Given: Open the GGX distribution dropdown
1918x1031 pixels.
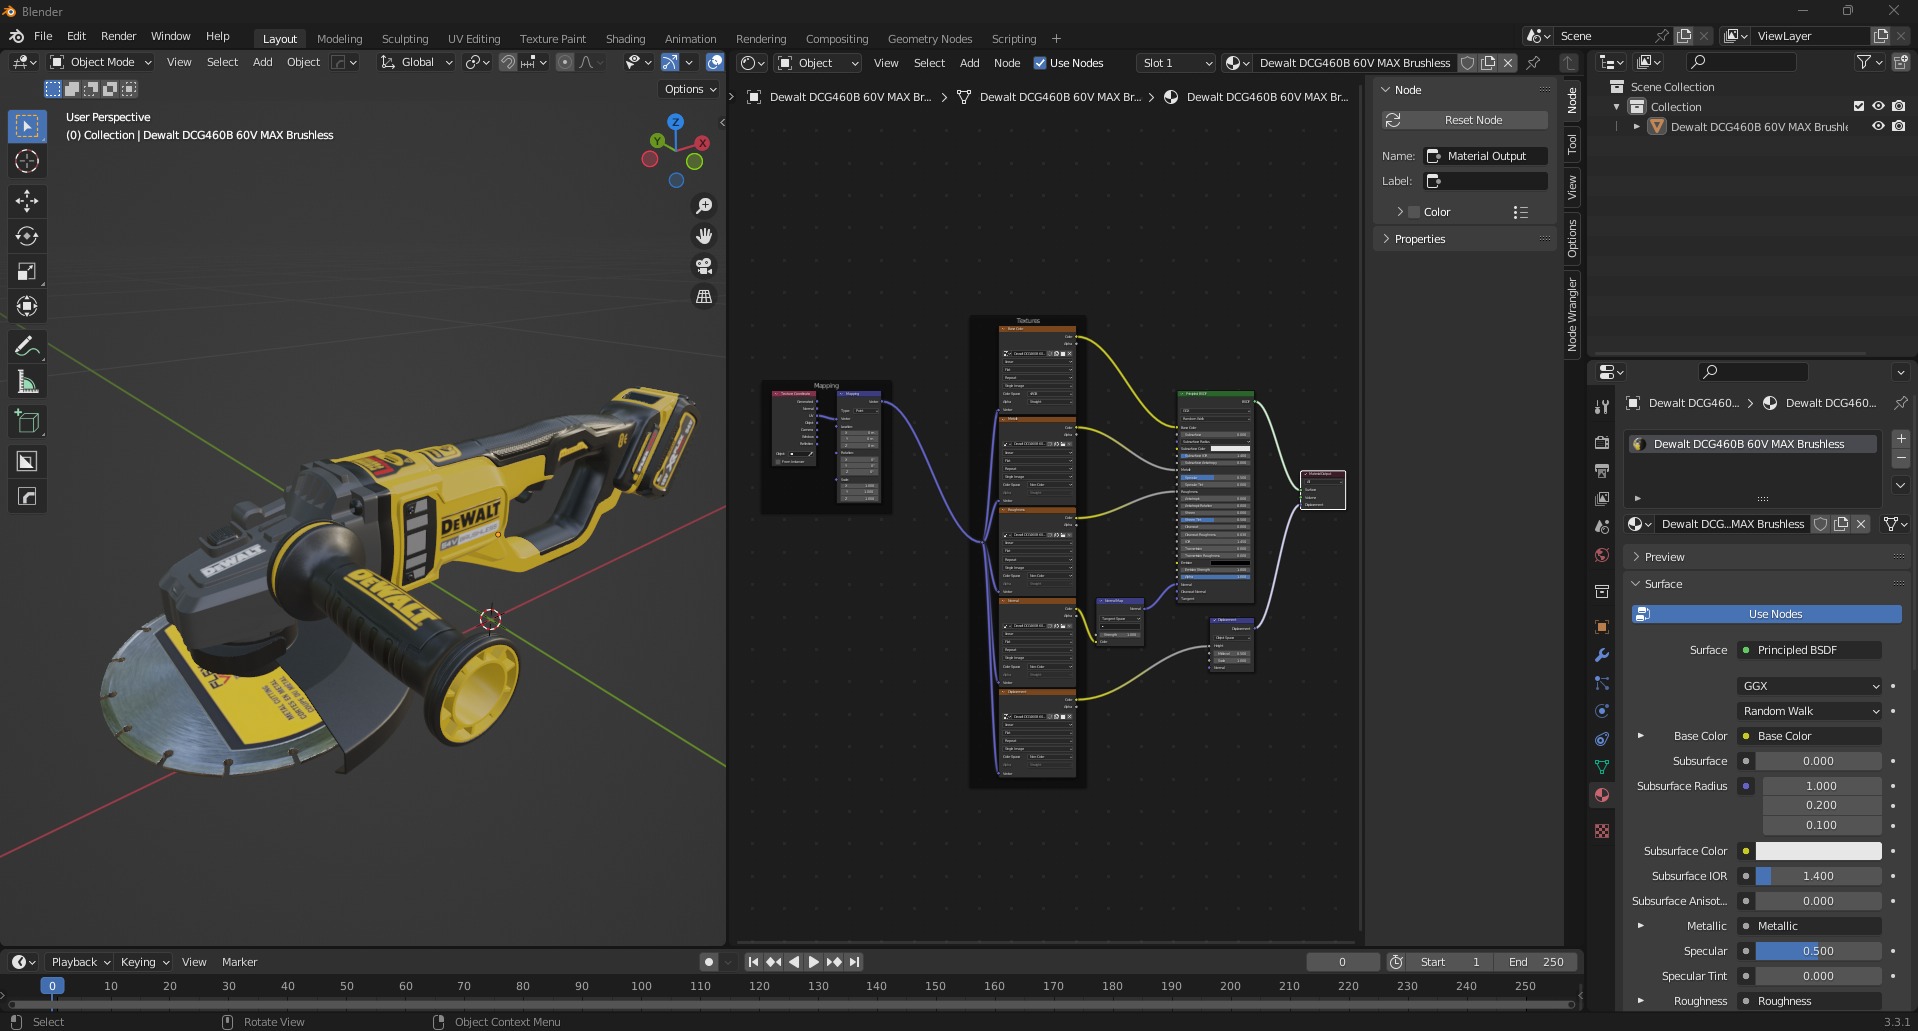Looking at the screenshot, I should click(1810, 686).
